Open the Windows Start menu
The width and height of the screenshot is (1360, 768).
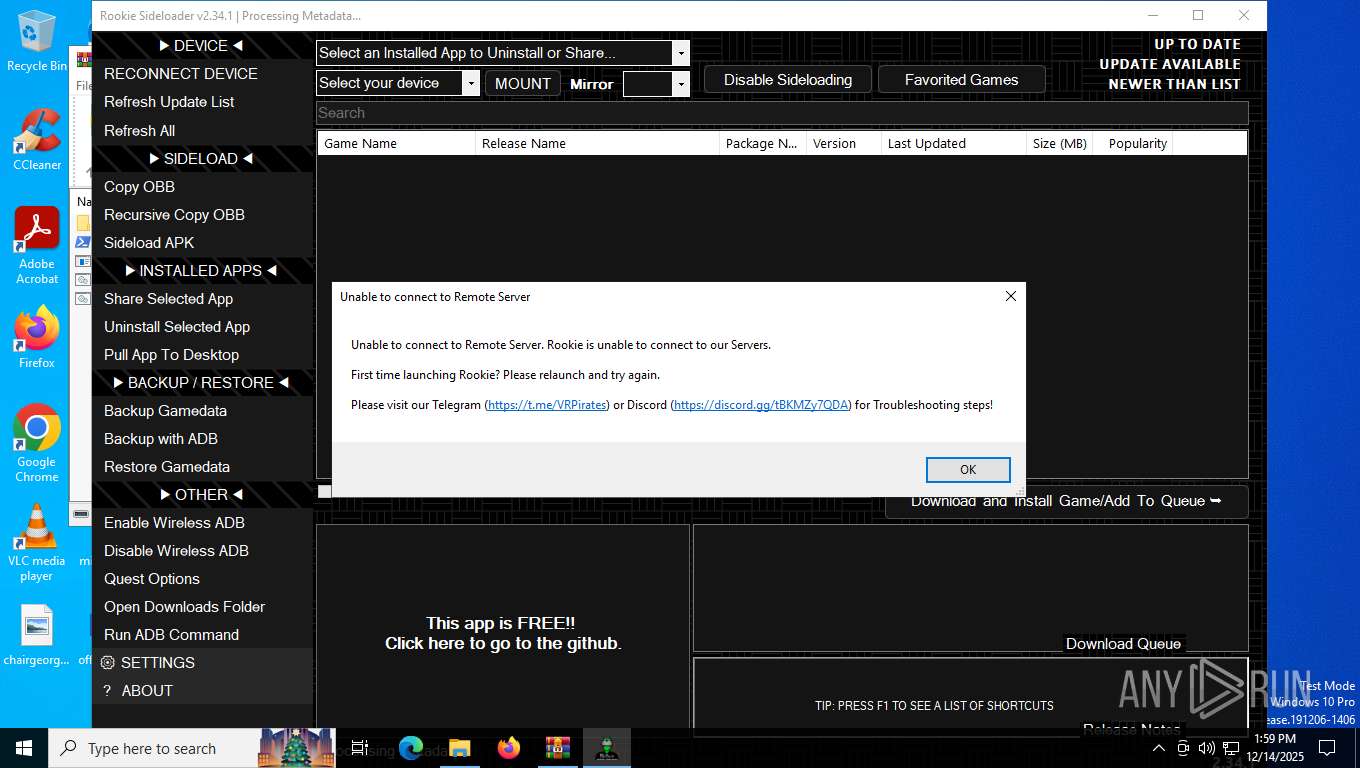[x=24, y=748]
